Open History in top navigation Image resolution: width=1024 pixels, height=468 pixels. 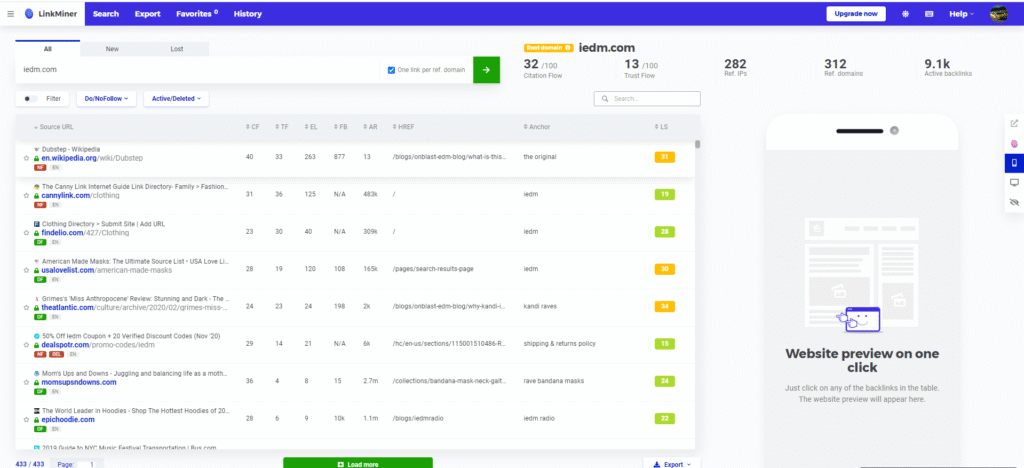click(x=248, y=14)
